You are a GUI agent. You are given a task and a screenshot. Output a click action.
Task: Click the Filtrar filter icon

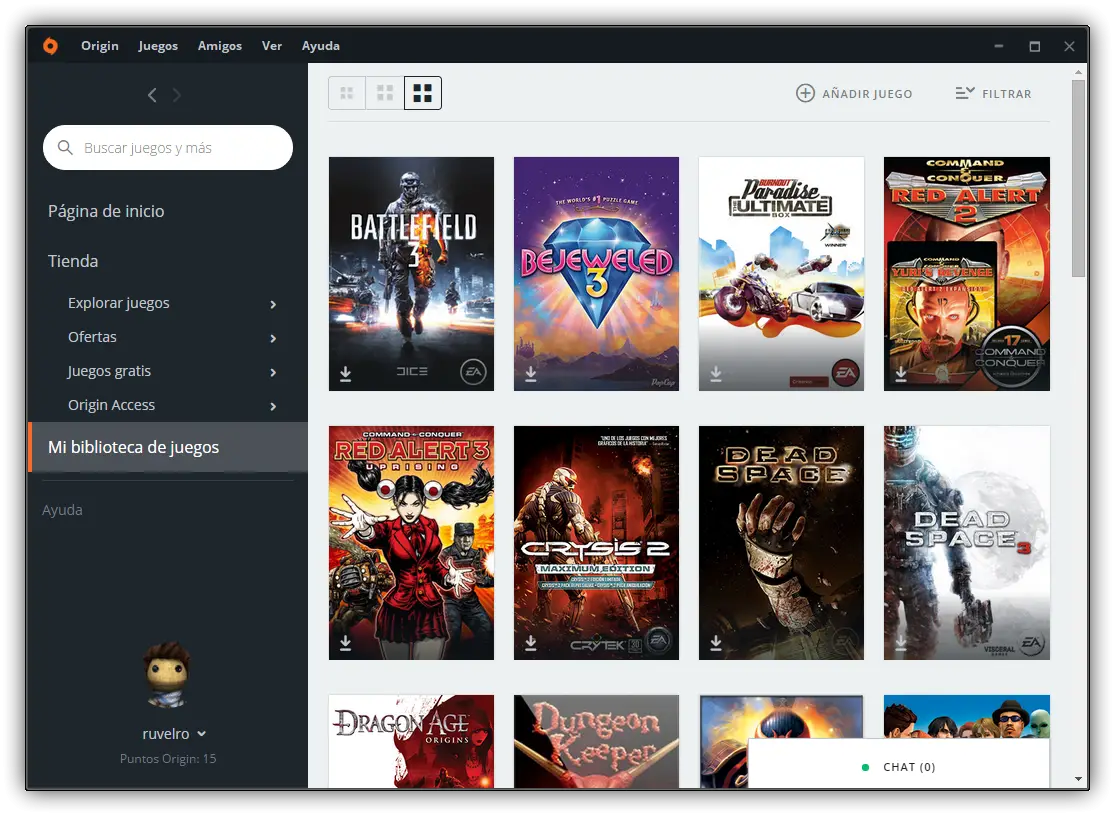point(964,93)
